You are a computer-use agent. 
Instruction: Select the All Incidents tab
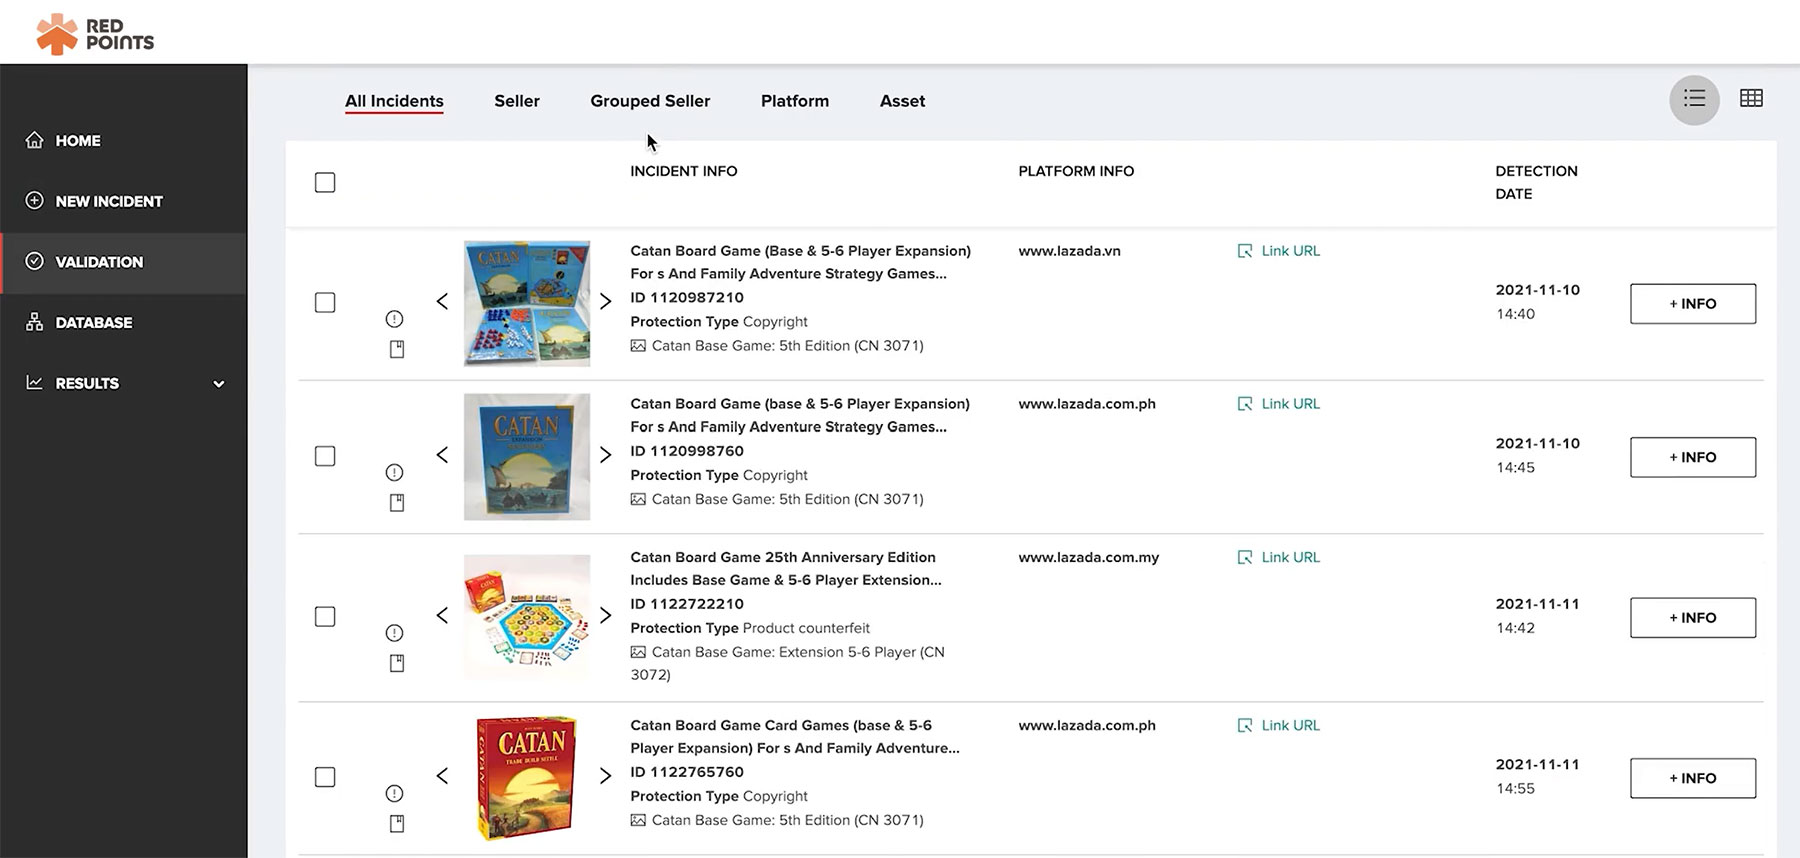pos(394,101)
